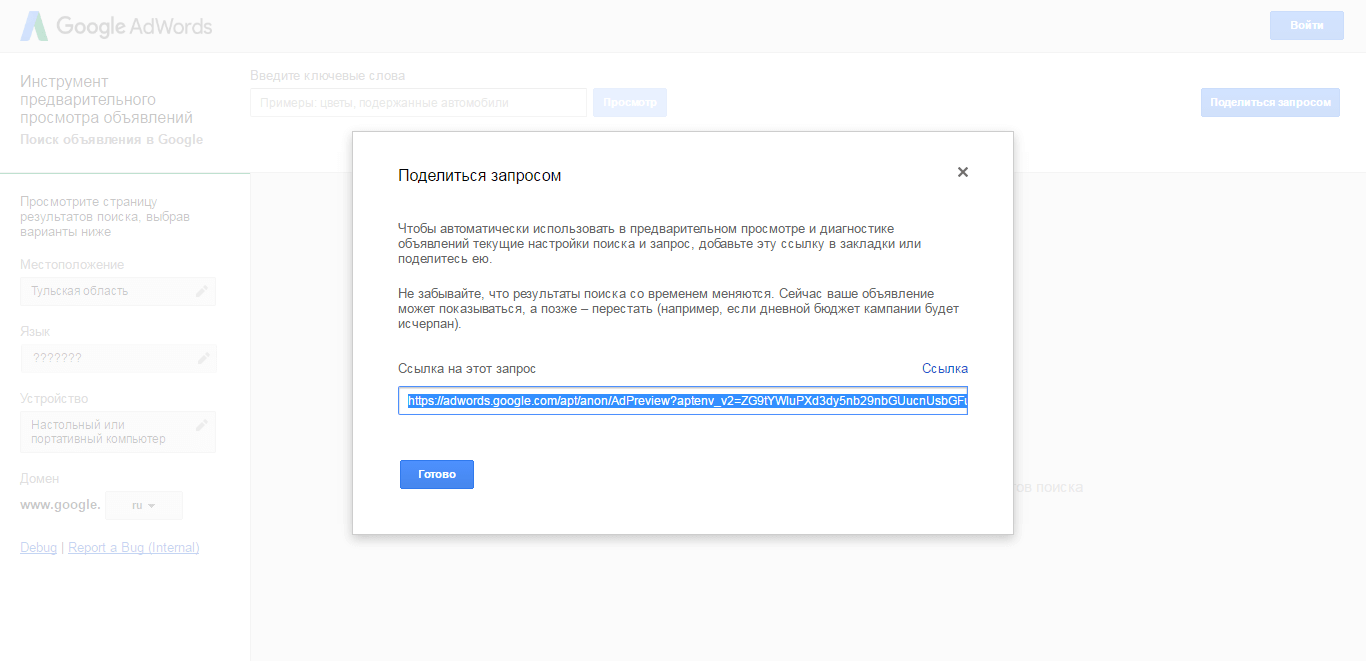This screenshot has width=1366, height=661.
Task: Select the shared query URL text
Action: [683, 400]
